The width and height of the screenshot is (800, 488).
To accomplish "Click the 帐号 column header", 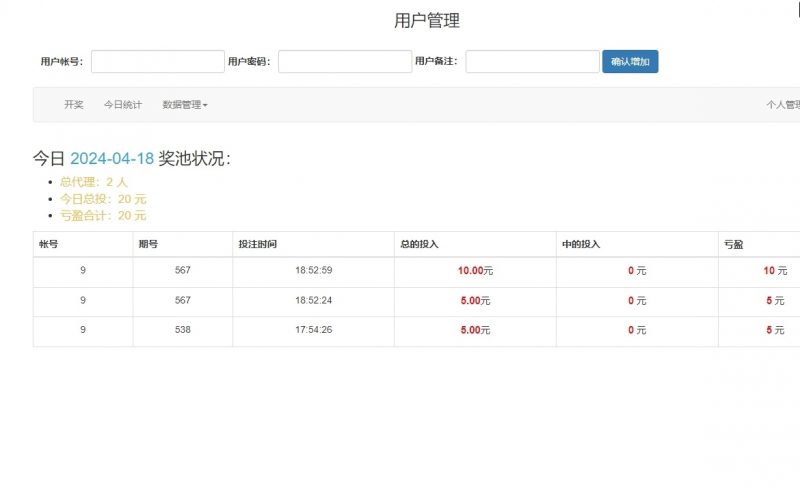I will point(49,244).
